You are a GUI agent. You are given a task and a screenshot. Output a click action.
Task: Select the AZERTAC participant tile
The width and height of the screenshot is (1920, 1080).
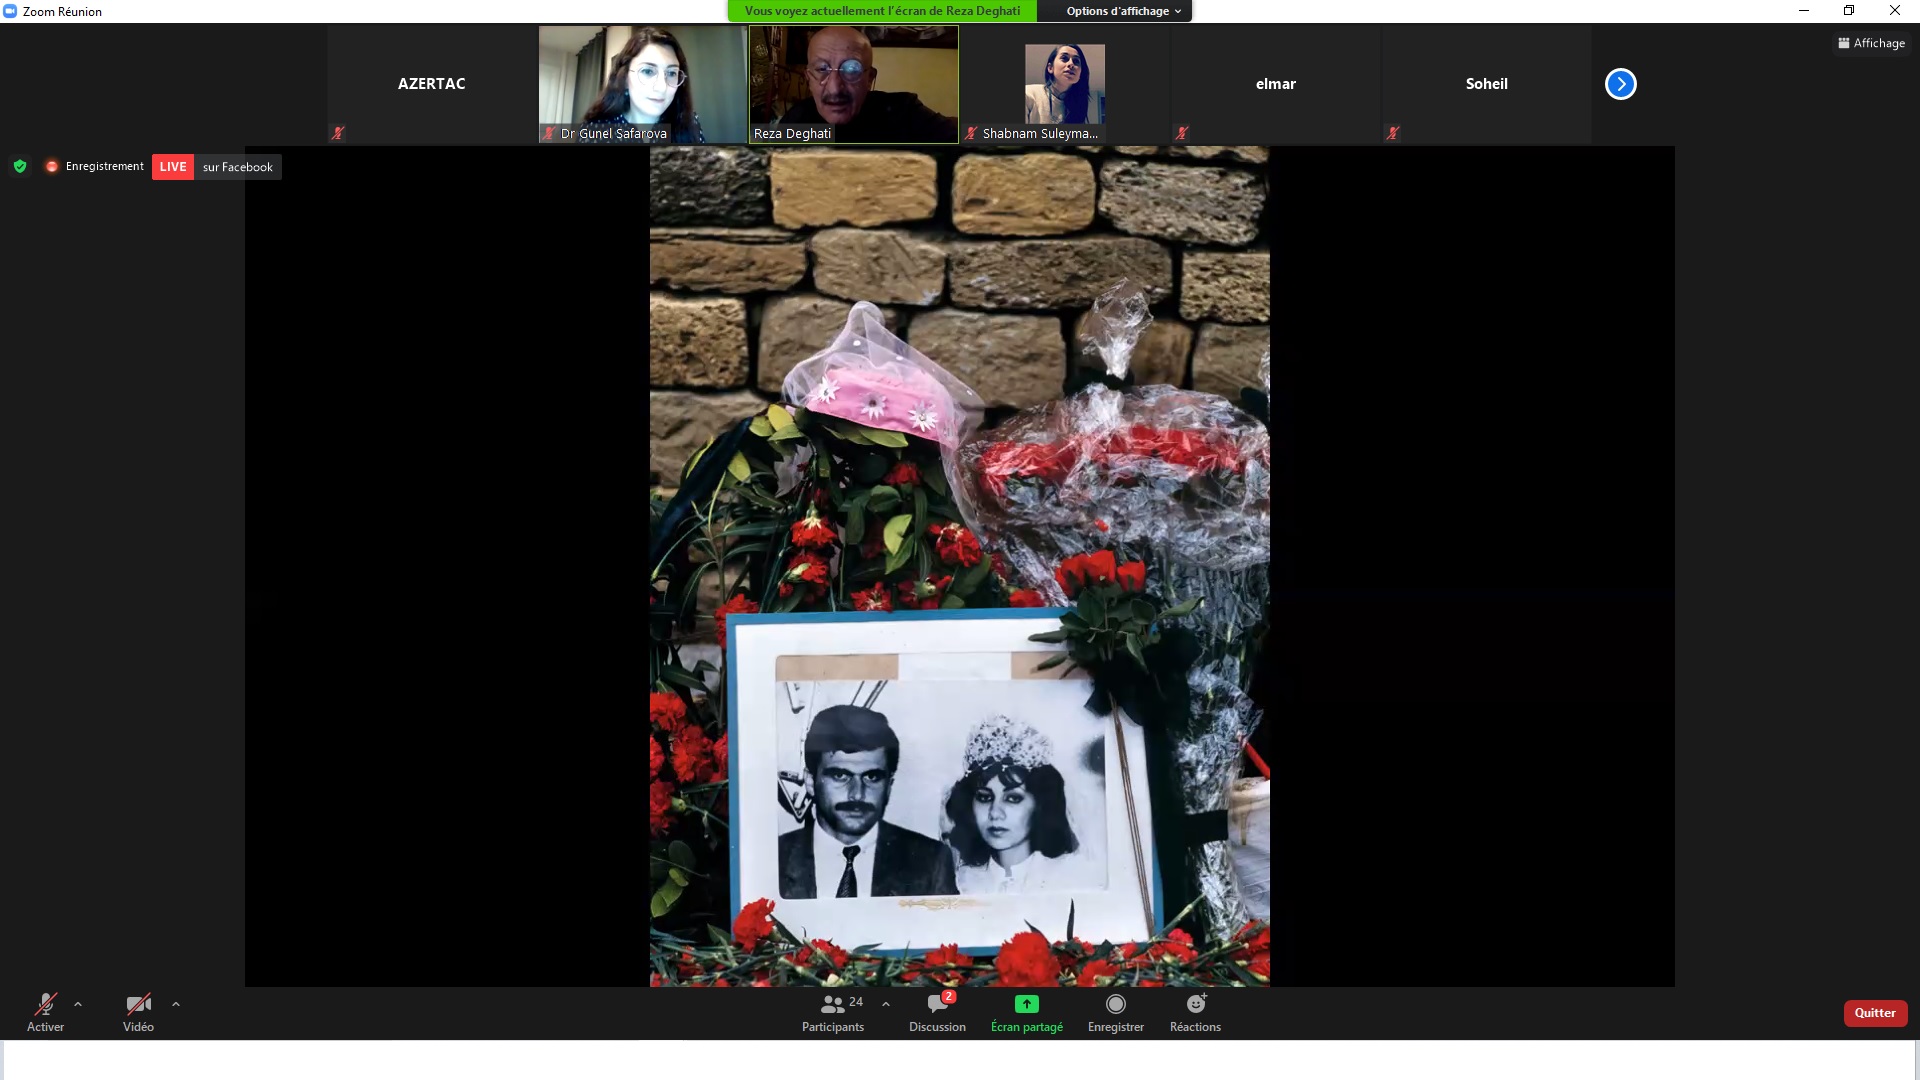(x=432, y=84)
